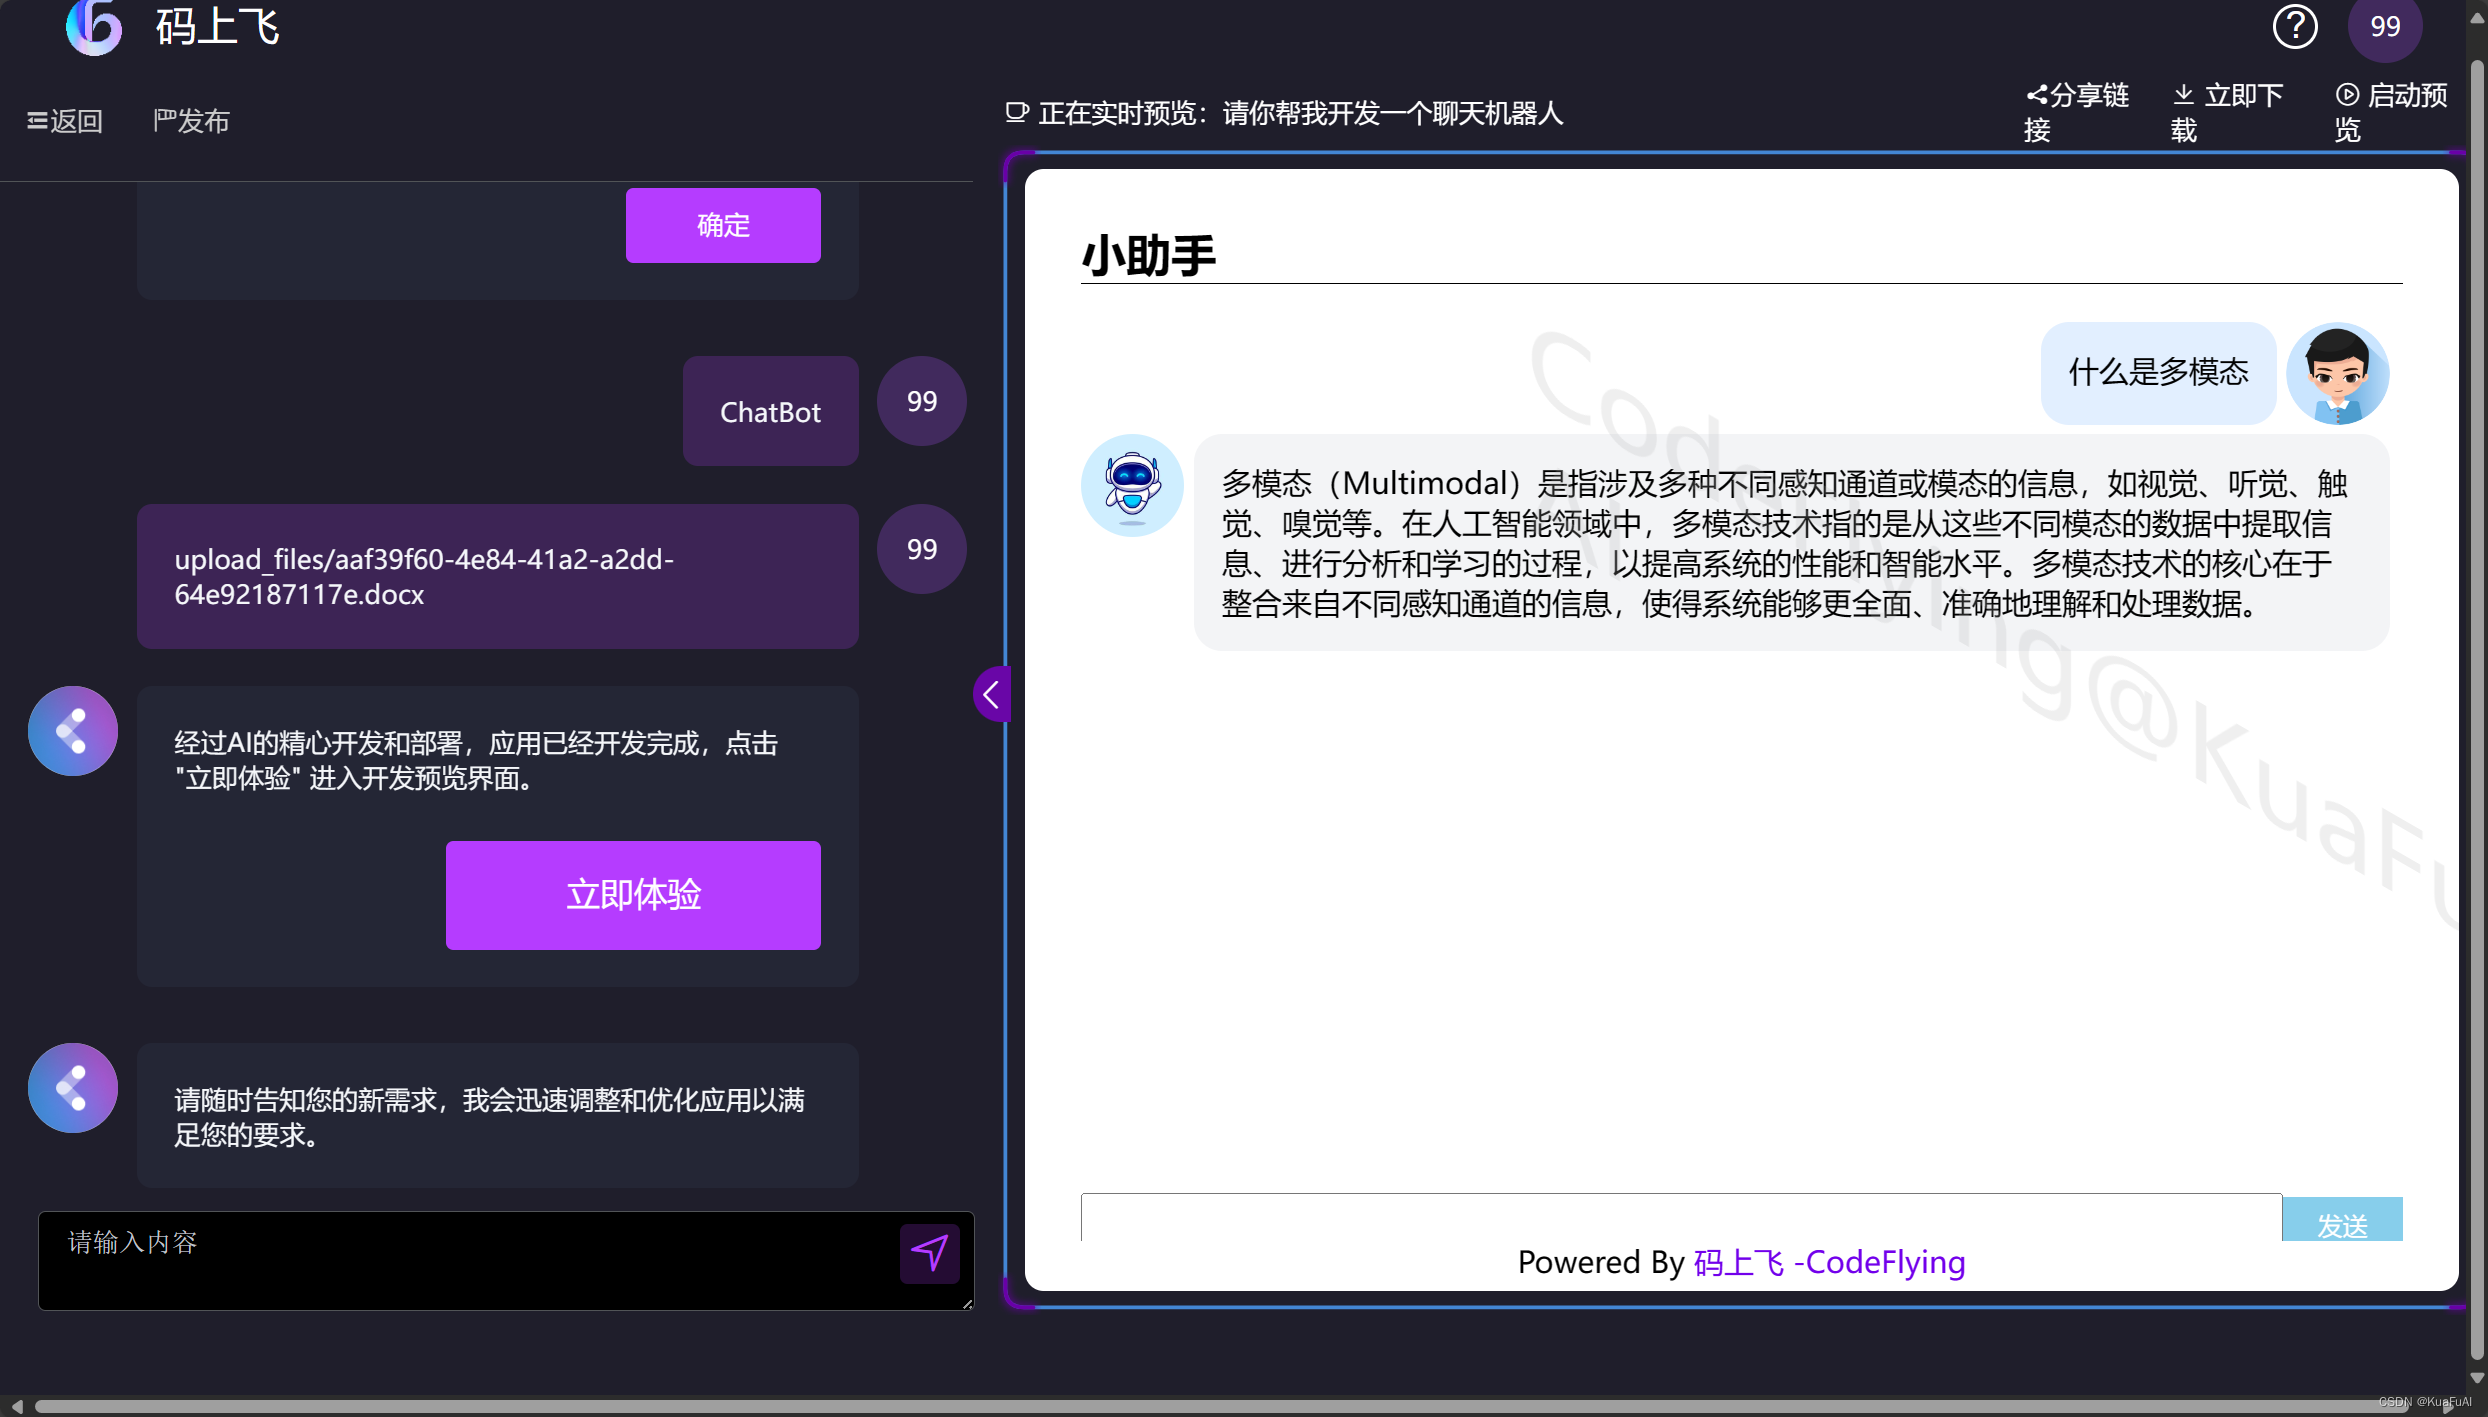Click the user cartoon avatar
The width and height of the screenshot is (2488, 1417).
(2337, 374)
